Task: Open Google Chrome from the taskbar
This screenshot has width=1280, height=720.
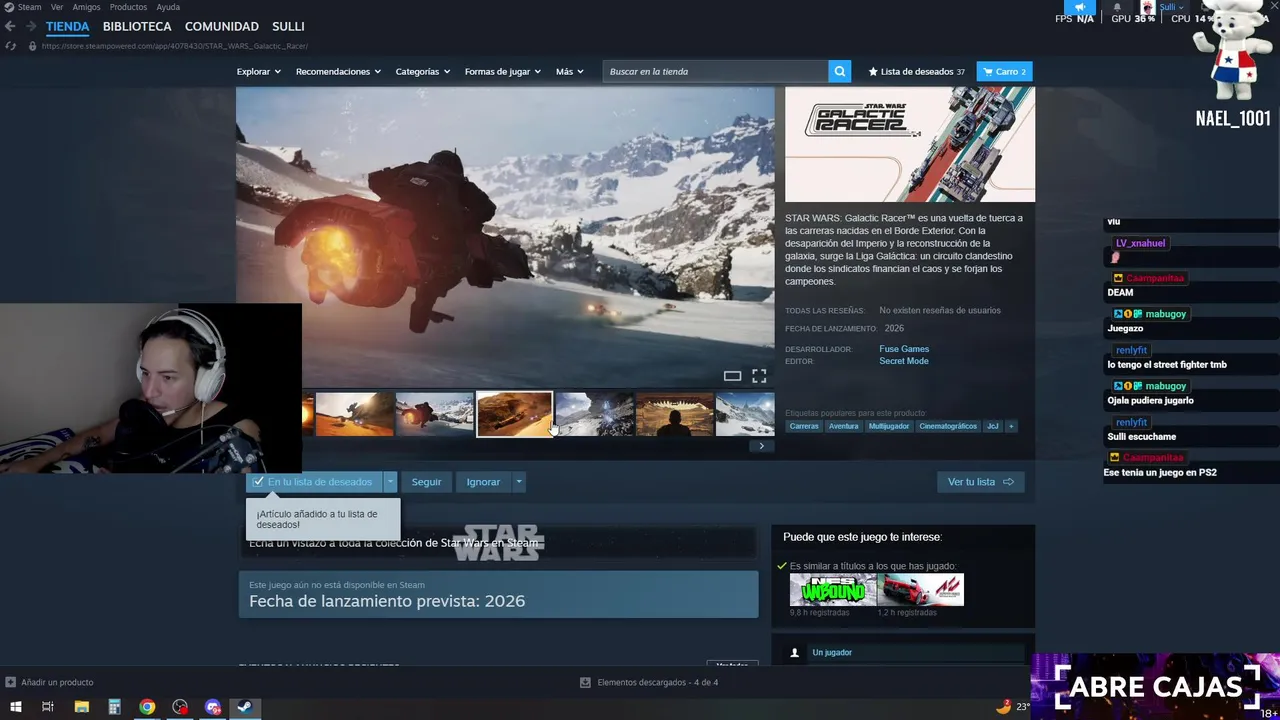Action: pos(147,707)
